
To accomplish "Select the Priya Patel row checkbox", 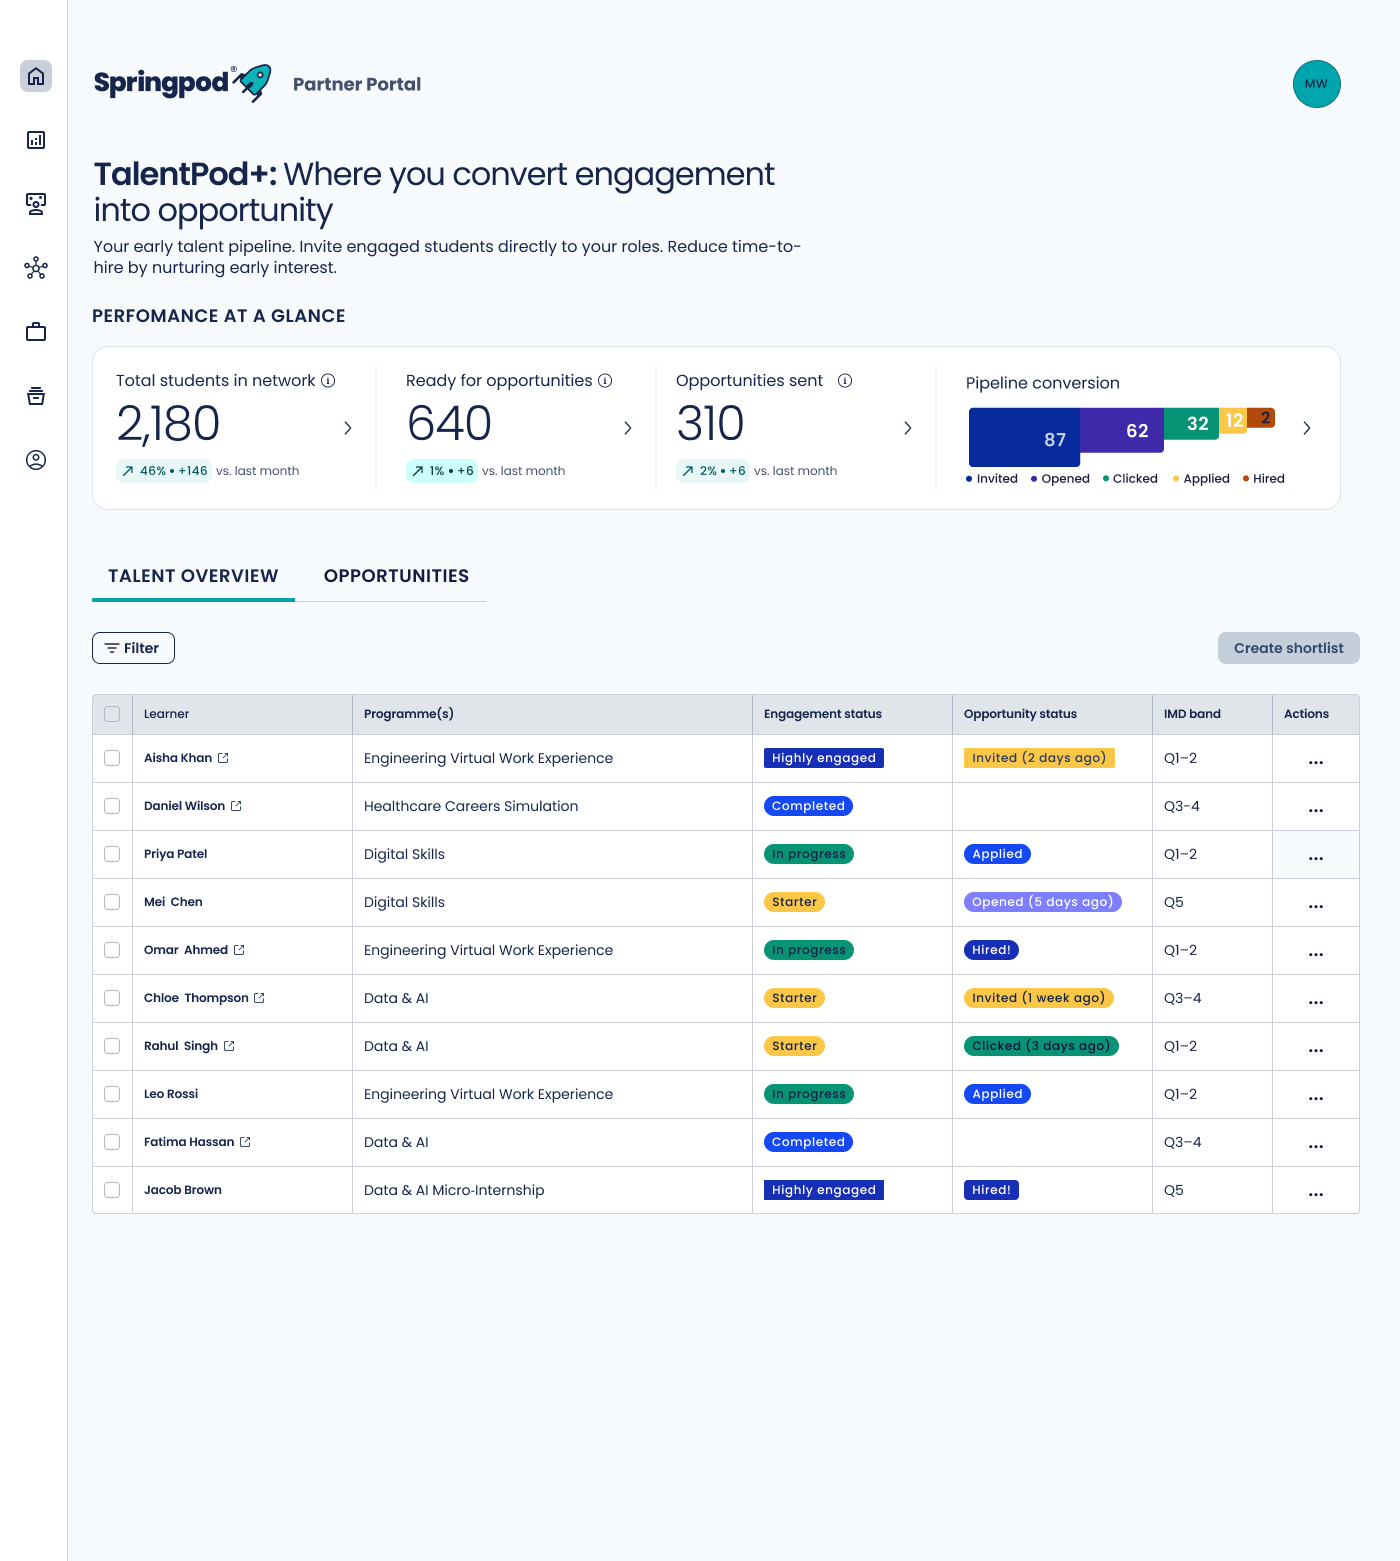I will click(112, 854).
